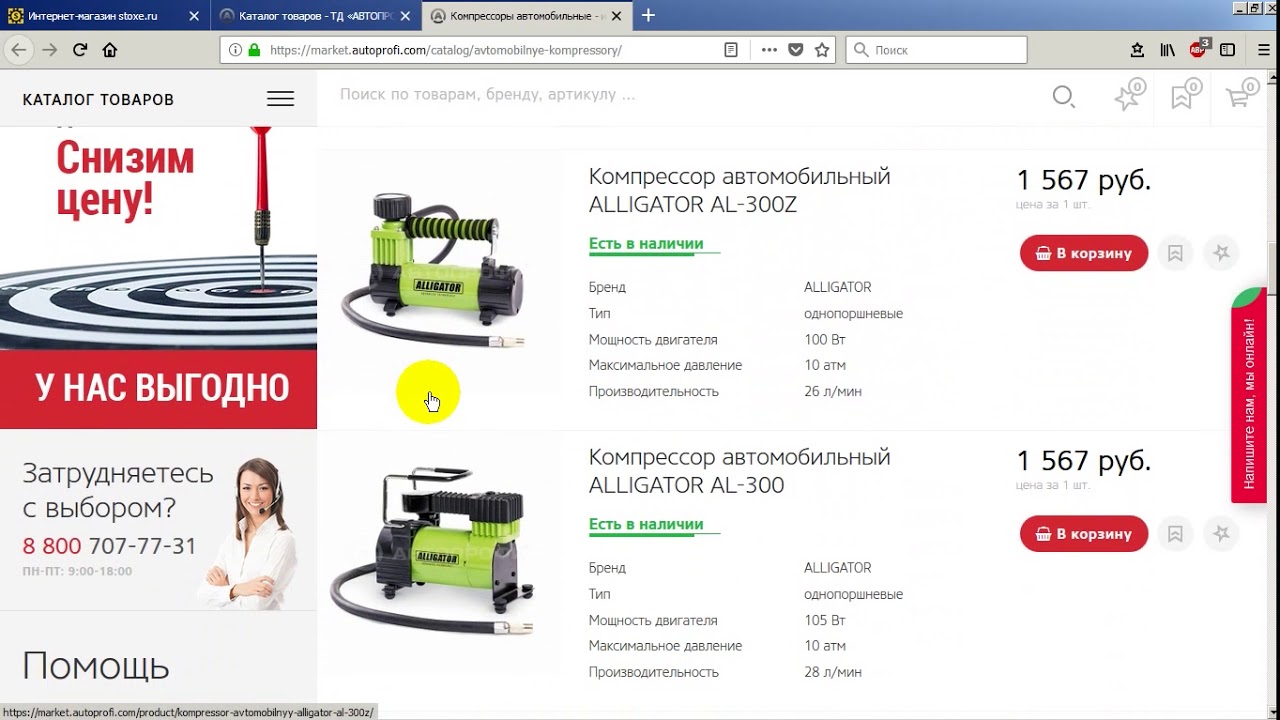Open the Firefox hamburger menu

click(1264, 50)
